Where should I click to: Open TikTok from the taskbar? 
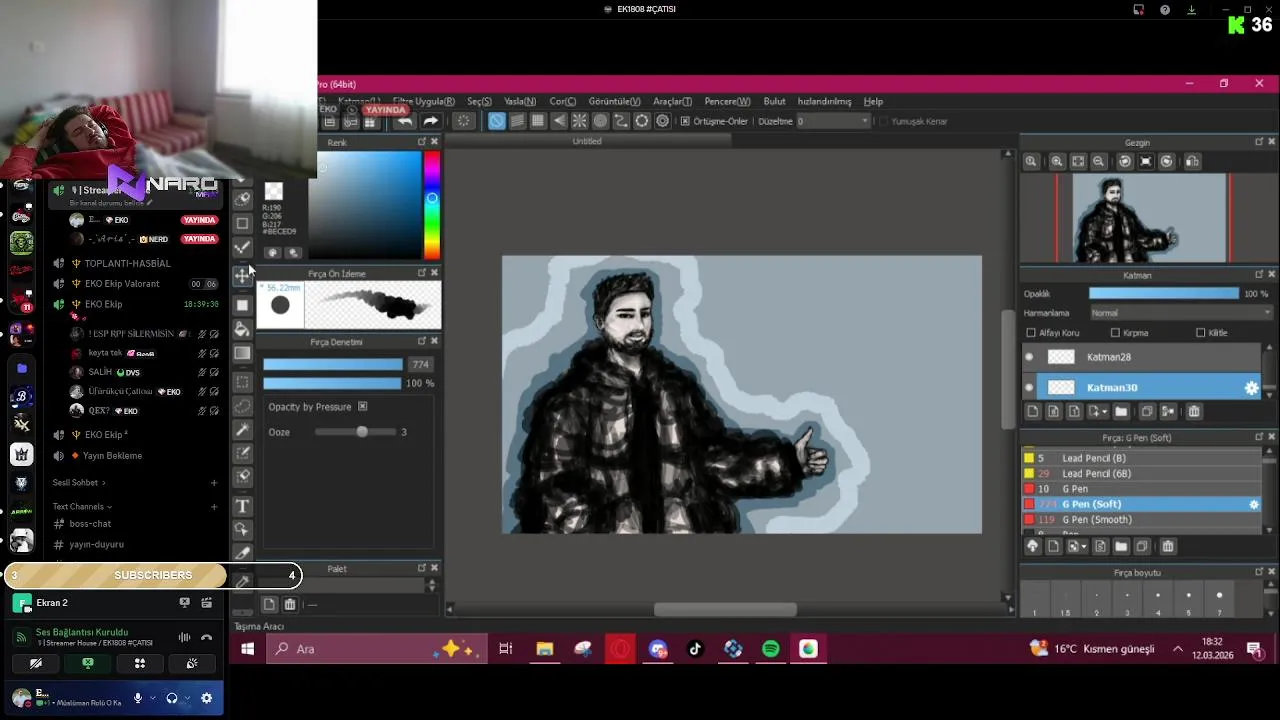tap(695, 649)
